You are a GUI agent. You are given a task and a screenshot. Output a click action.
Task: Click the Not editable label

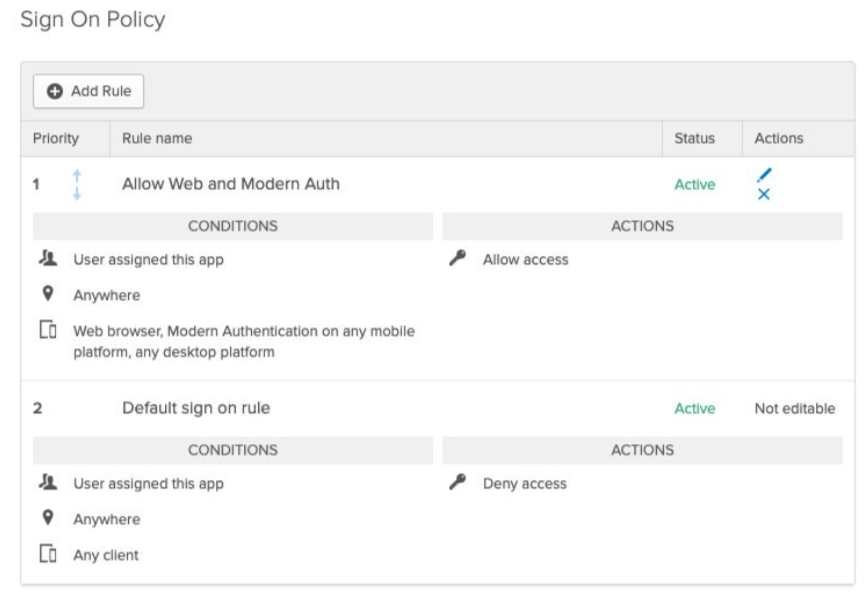[795, 408]
